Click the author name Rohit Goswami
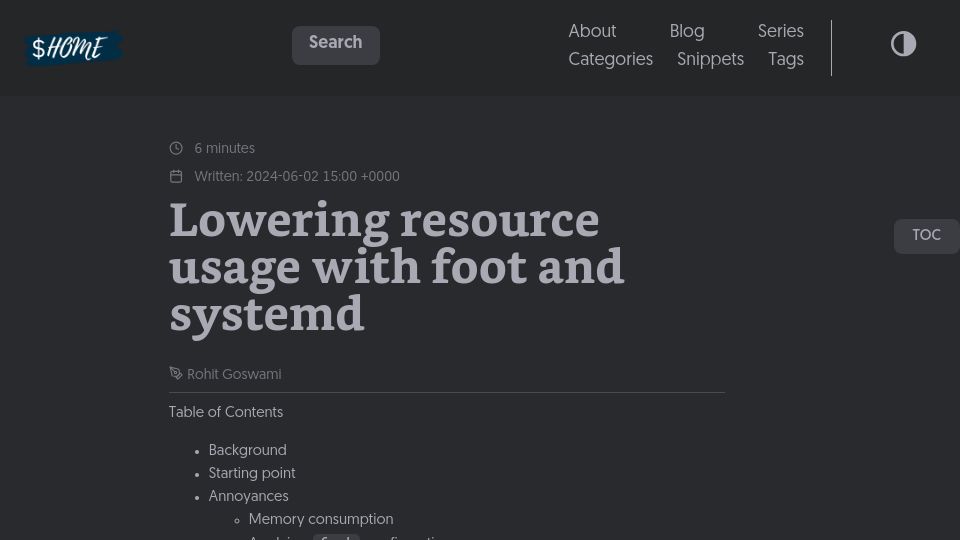 click(x=234, y=374)
